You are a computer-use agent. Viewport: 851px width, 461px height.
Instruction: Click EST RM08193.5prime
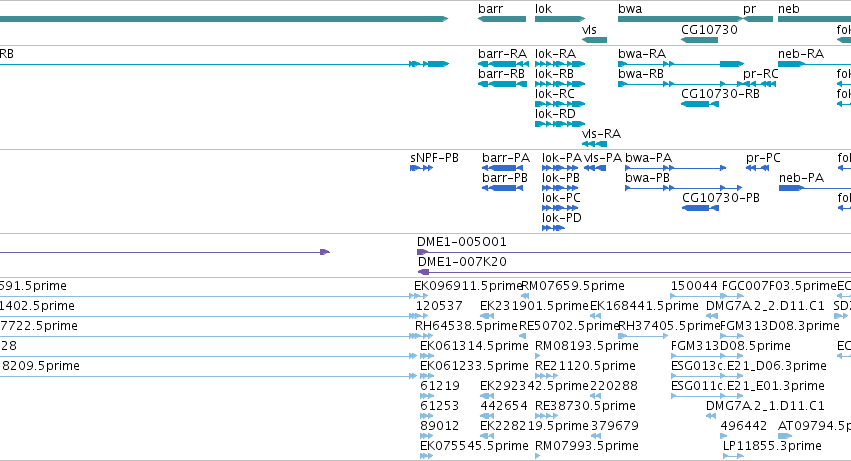click(538, 356)
